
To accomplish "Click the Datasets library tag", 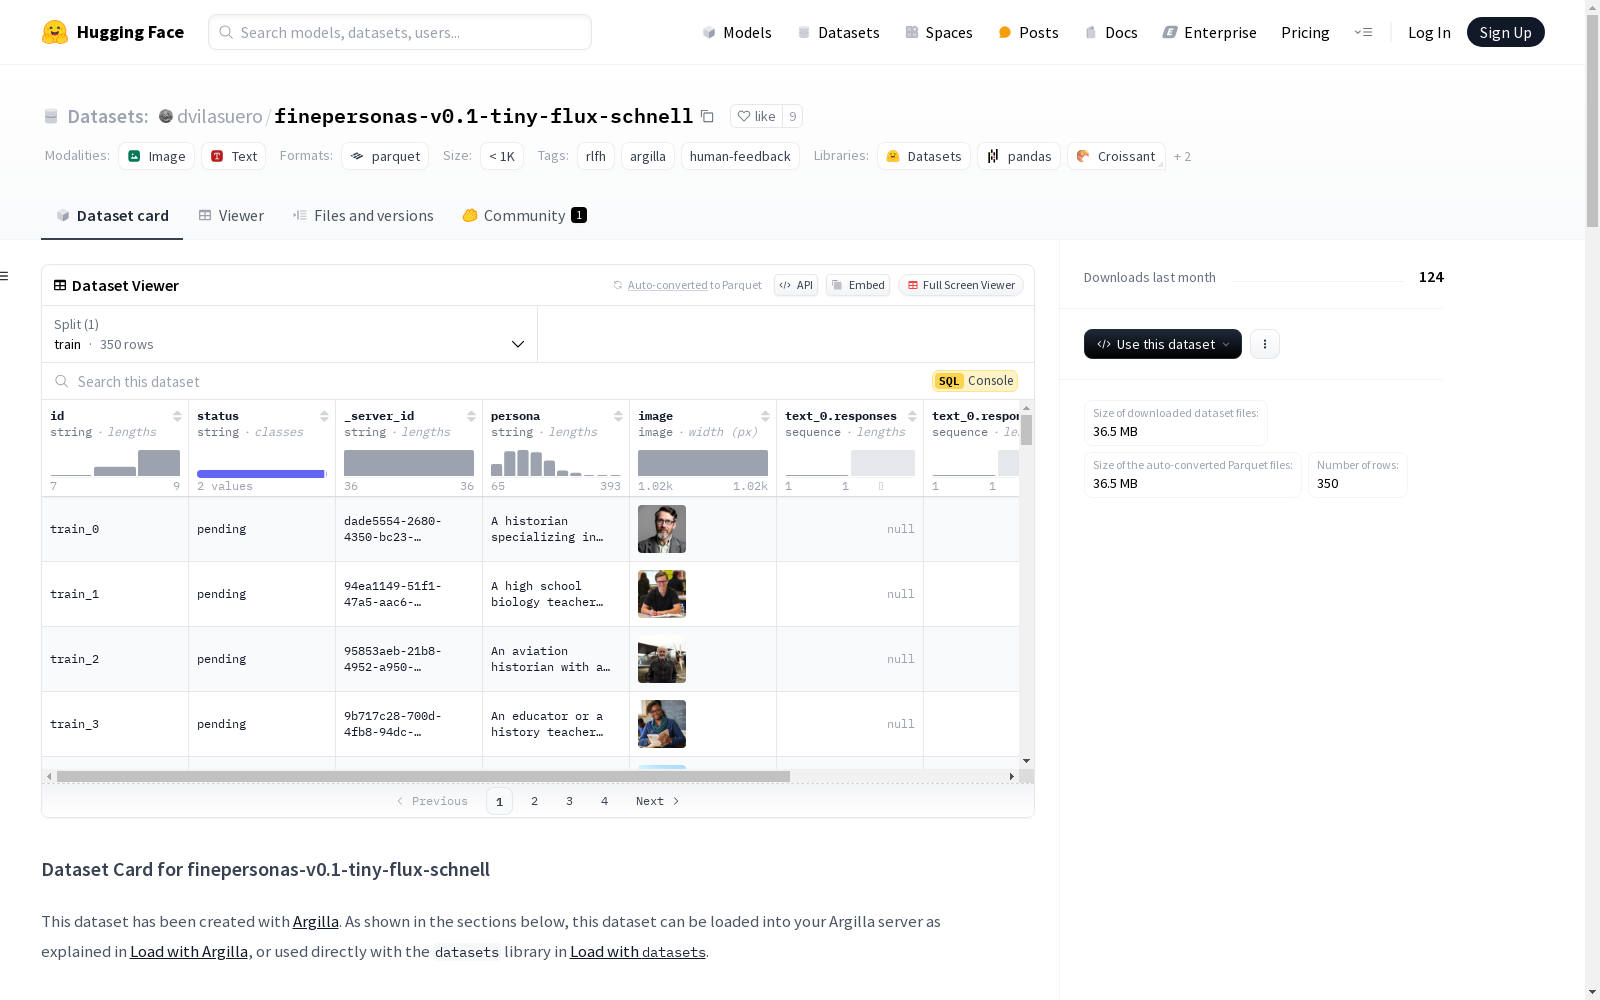I will click(x=924, y=156).
